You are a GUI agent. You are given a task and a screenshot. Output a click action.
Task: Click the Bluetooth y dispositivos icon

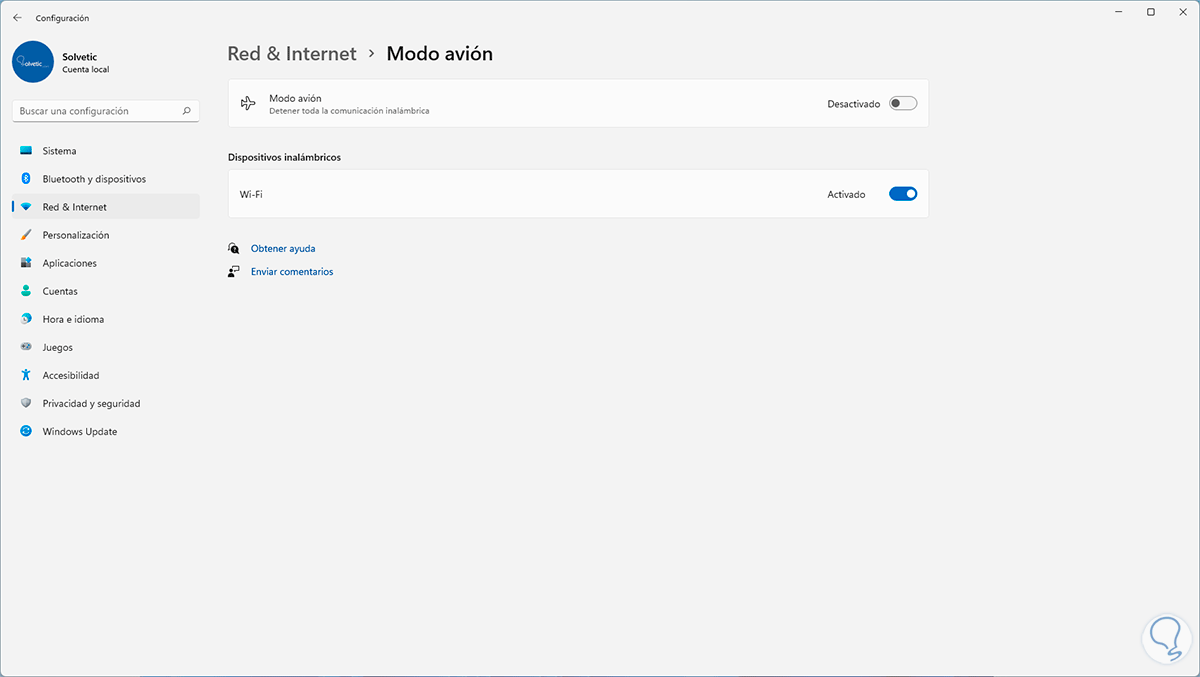26,179
